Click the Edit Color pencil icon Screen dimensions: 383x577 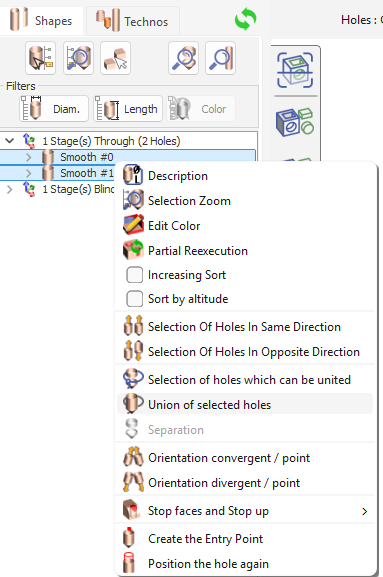coord(133,225)
